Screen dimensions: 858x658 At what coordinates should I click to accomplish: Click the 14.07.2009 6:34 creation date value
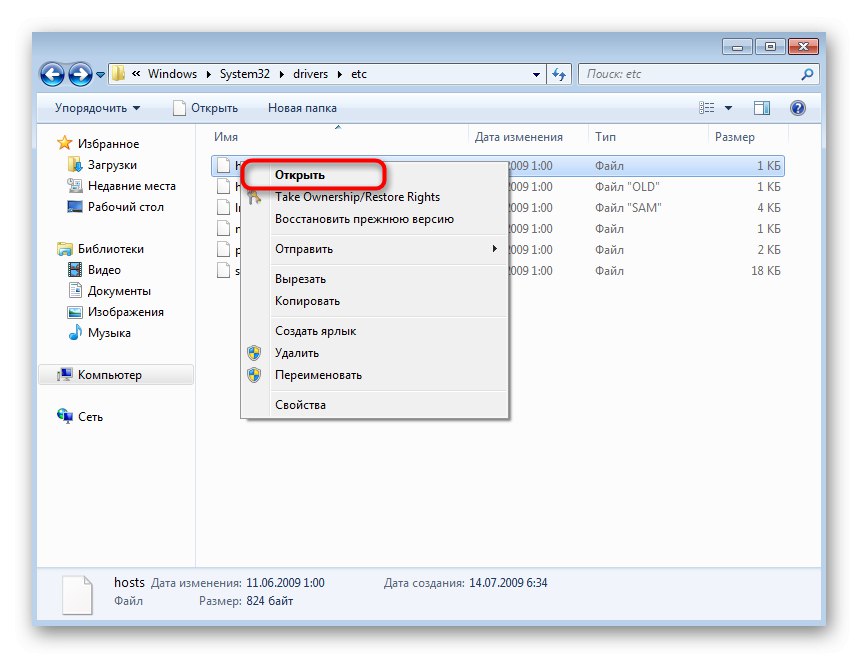508,583
